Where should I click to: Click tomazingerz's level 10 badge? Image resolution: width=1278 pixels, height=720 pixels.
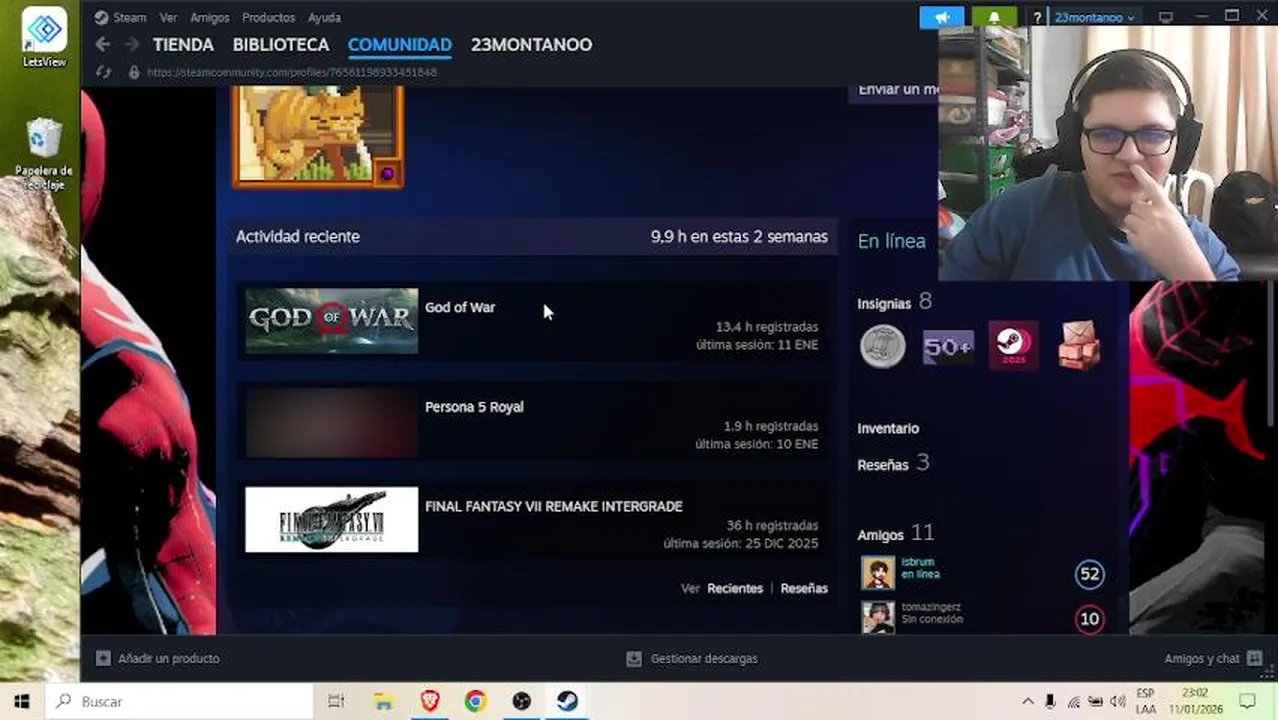pos(1089,619)
